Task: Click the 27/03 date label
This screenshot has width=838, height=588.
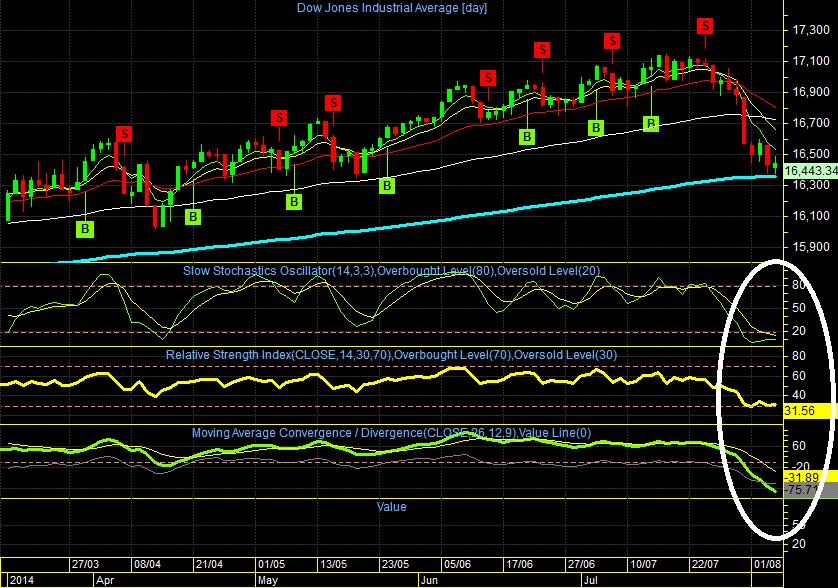Action: 86,564
